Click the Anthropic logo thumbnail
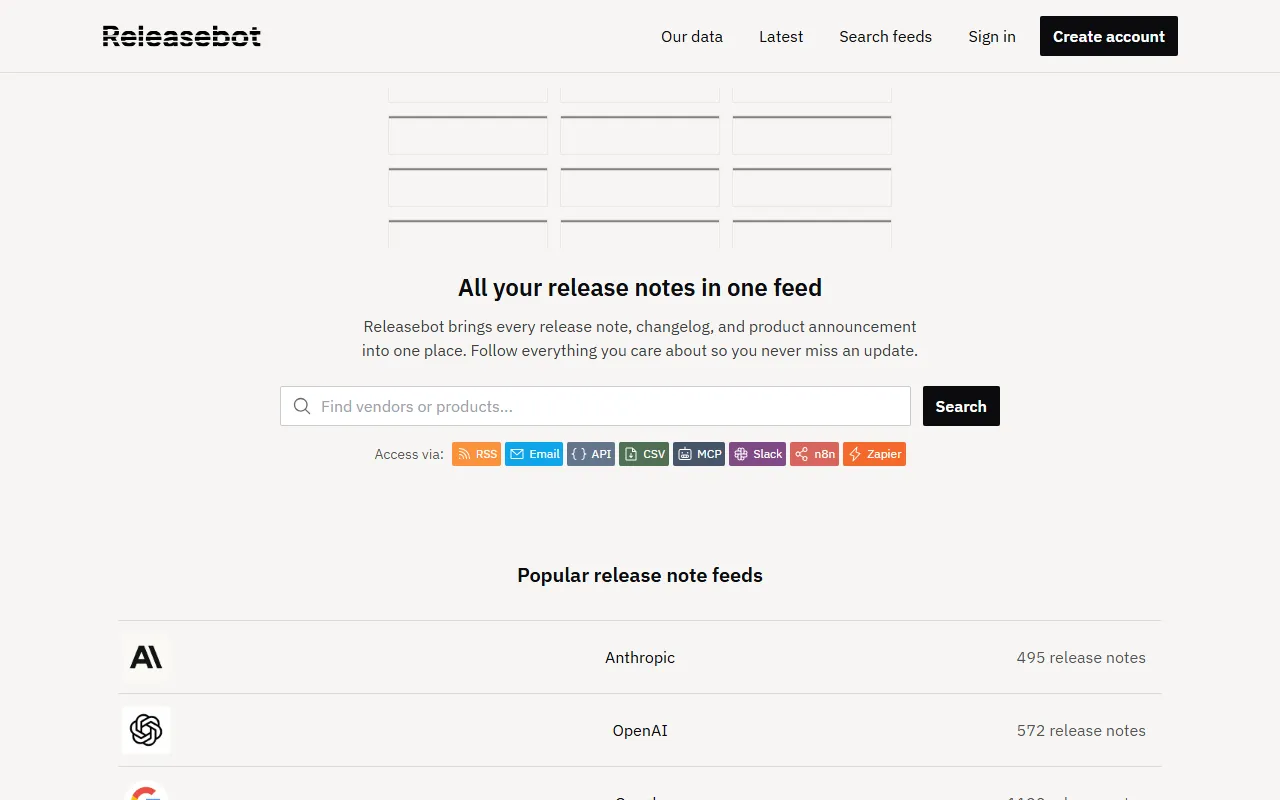 (146, 657)
